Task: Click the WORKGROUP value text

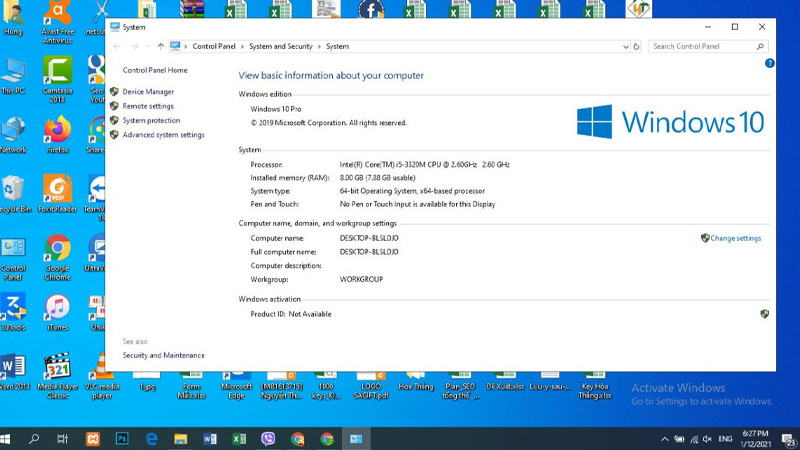Action: click(361, 280)
